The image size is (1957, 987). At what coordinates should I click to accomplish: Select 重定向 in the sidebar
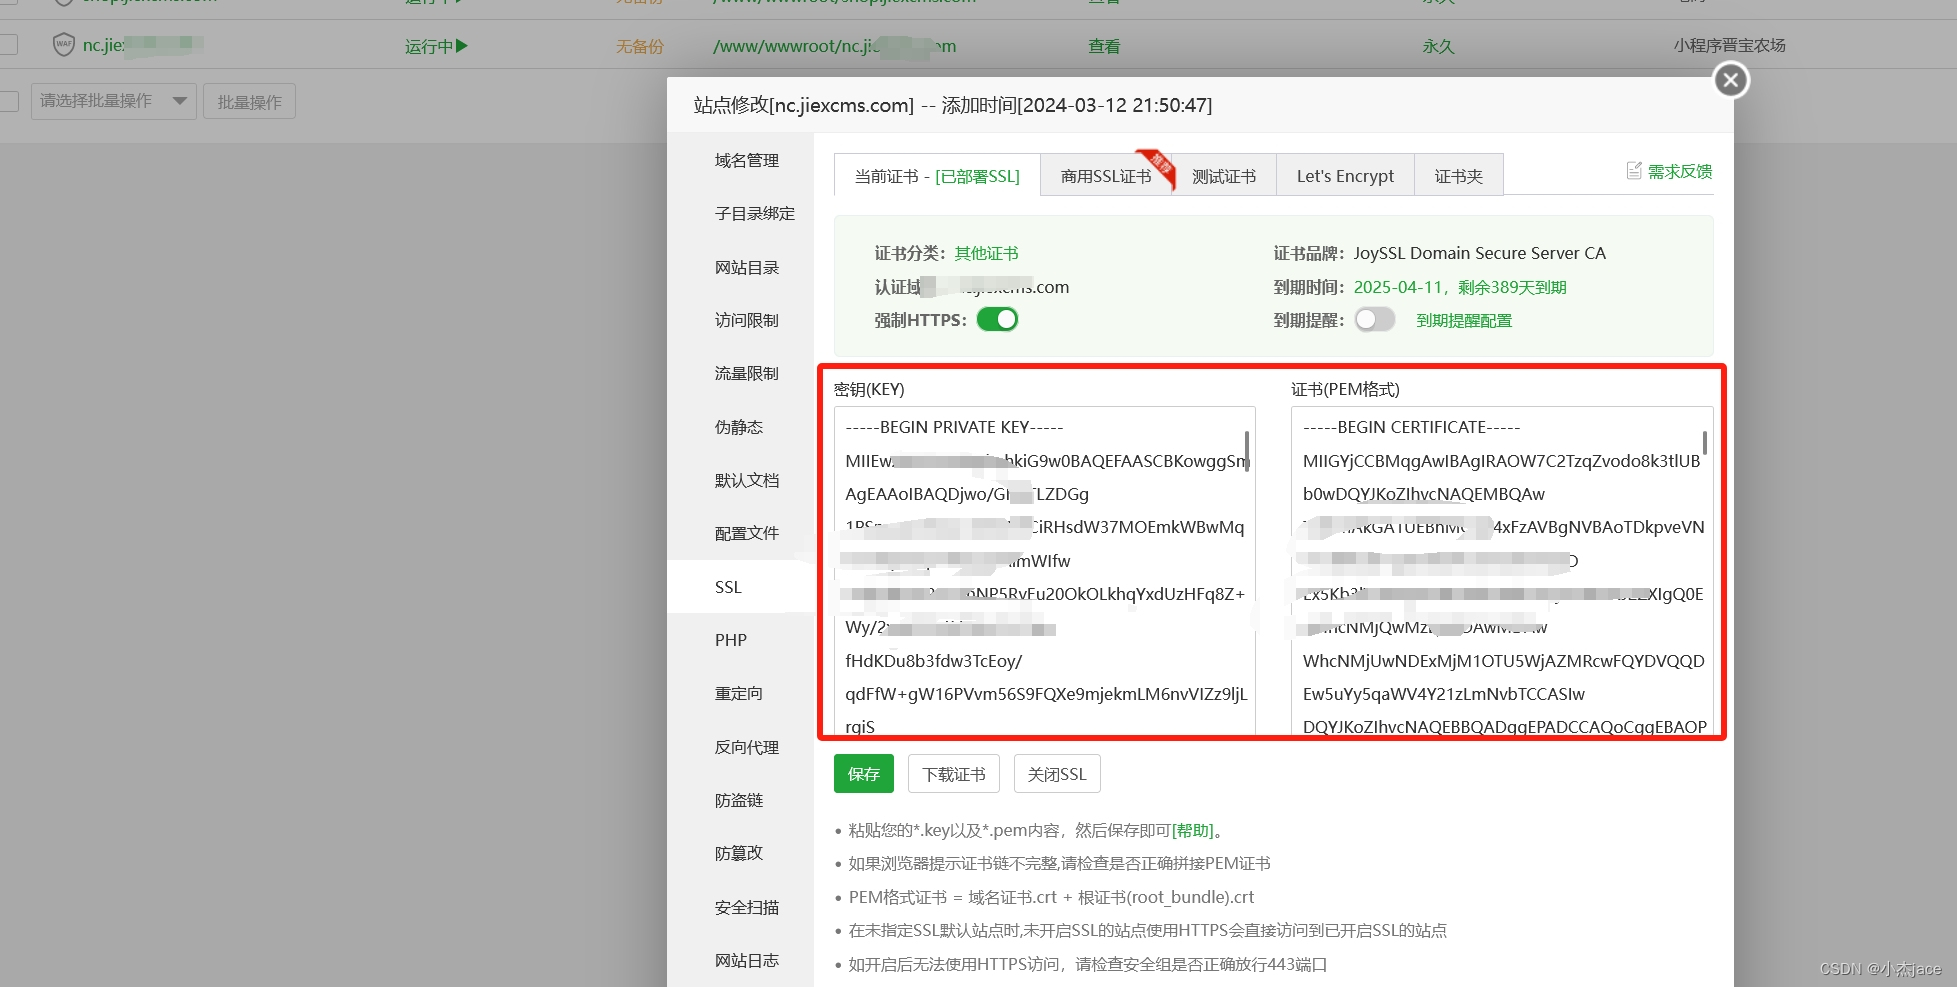pyautogui.click(x=738, y=693)
